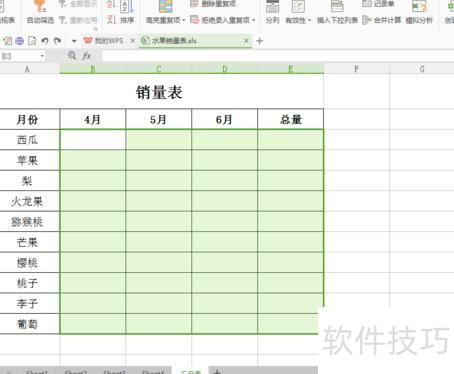
Task: Click the empty 4月 cell for 西瓜
Action: [93, 140]
